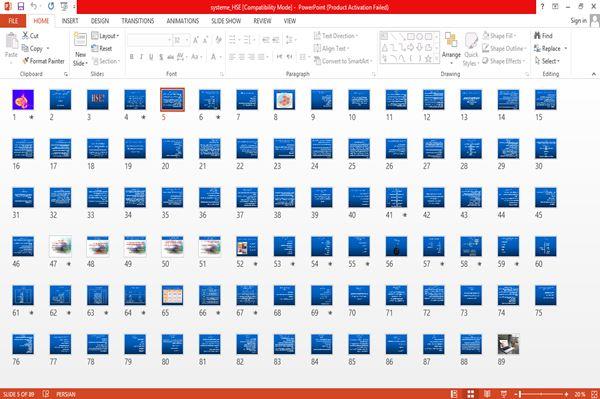
Task: Open the Arrange options
Action: tap(451, 48)
